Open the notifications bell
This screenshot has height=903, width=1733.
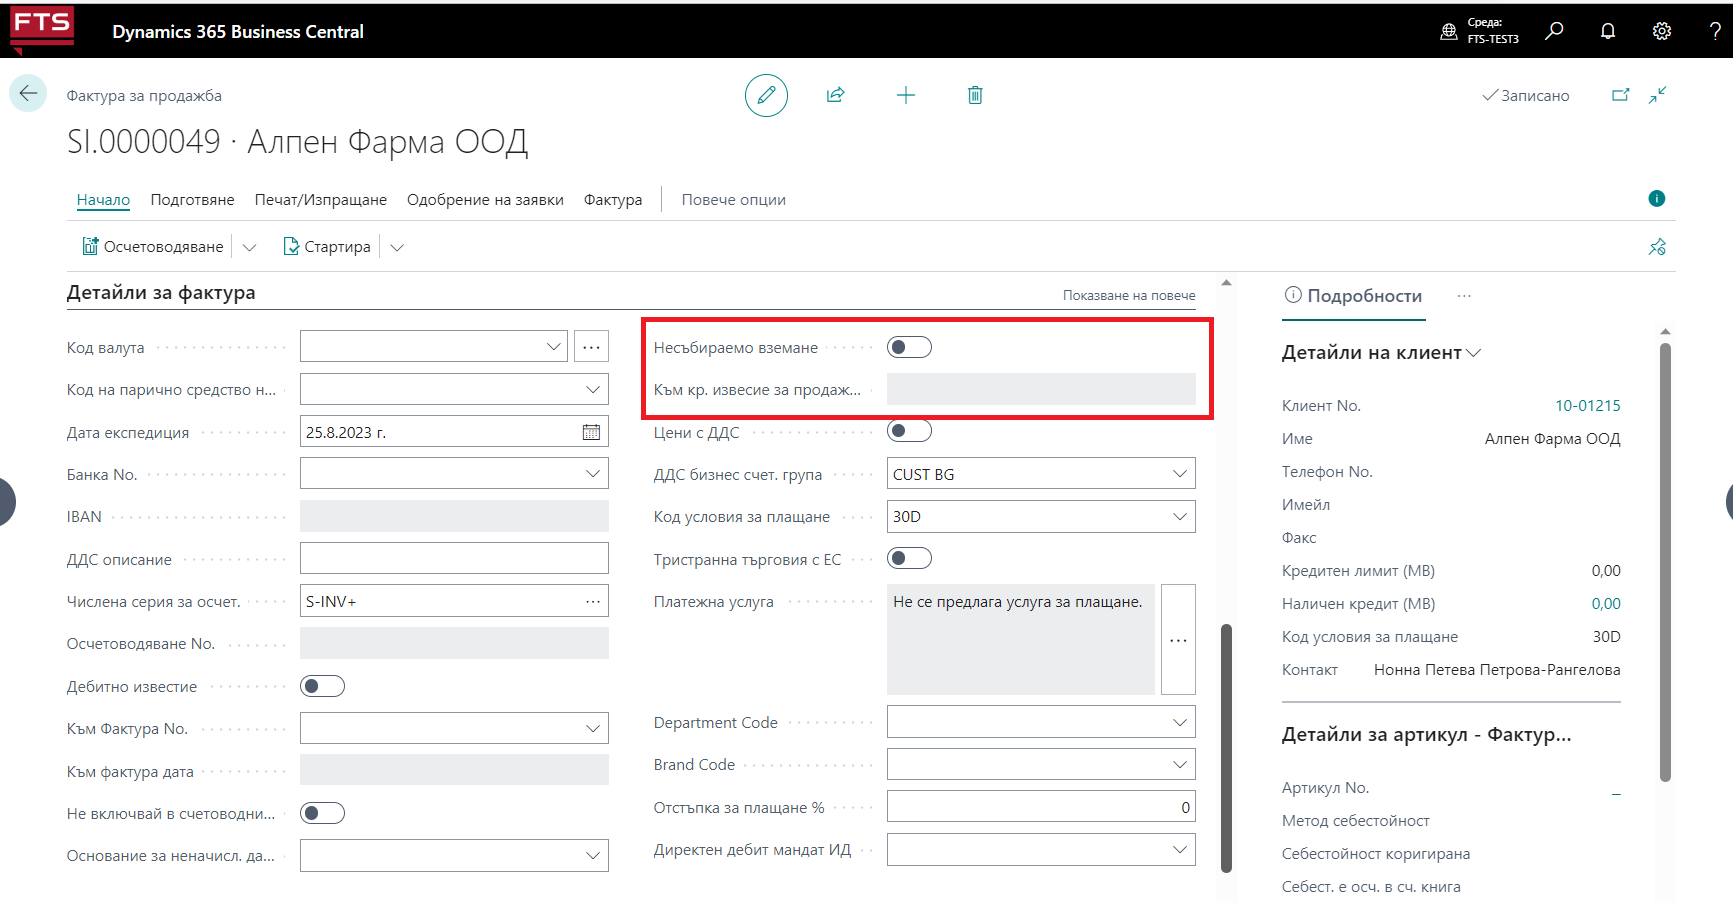click(x=1608, y=31)
